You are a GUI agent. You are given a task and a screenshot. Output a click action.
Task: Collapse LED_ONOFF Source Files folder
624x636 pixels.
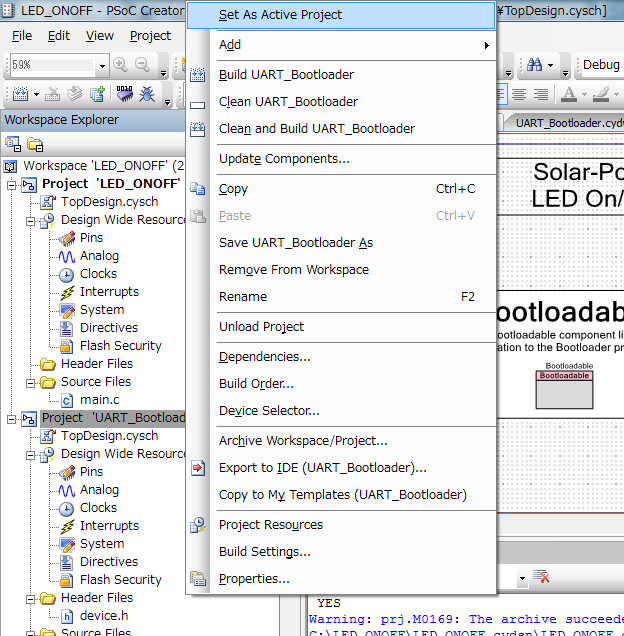[x=30, y=383]
